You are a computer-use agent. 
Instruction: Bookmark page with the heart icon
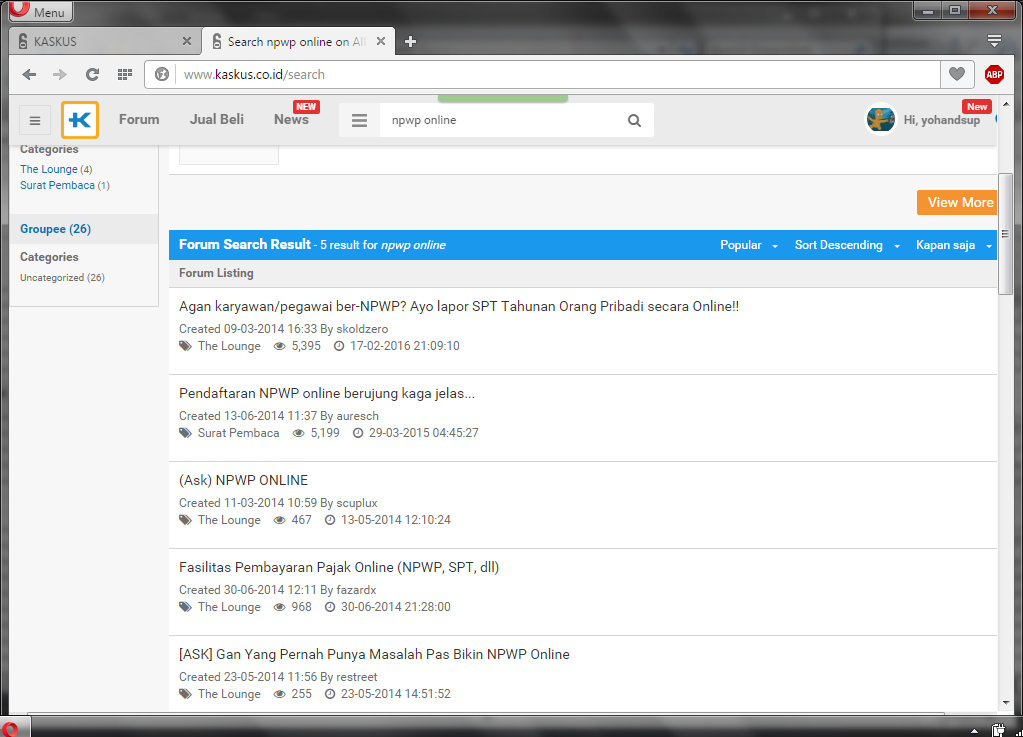[956, 74]
